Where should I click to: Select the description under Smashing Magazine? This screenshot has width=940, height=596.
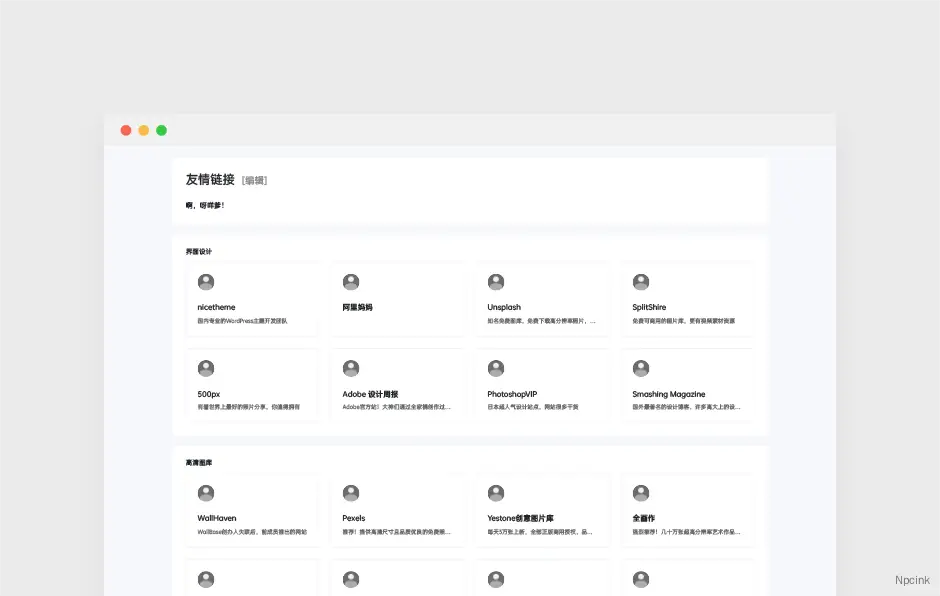(686, 407)
